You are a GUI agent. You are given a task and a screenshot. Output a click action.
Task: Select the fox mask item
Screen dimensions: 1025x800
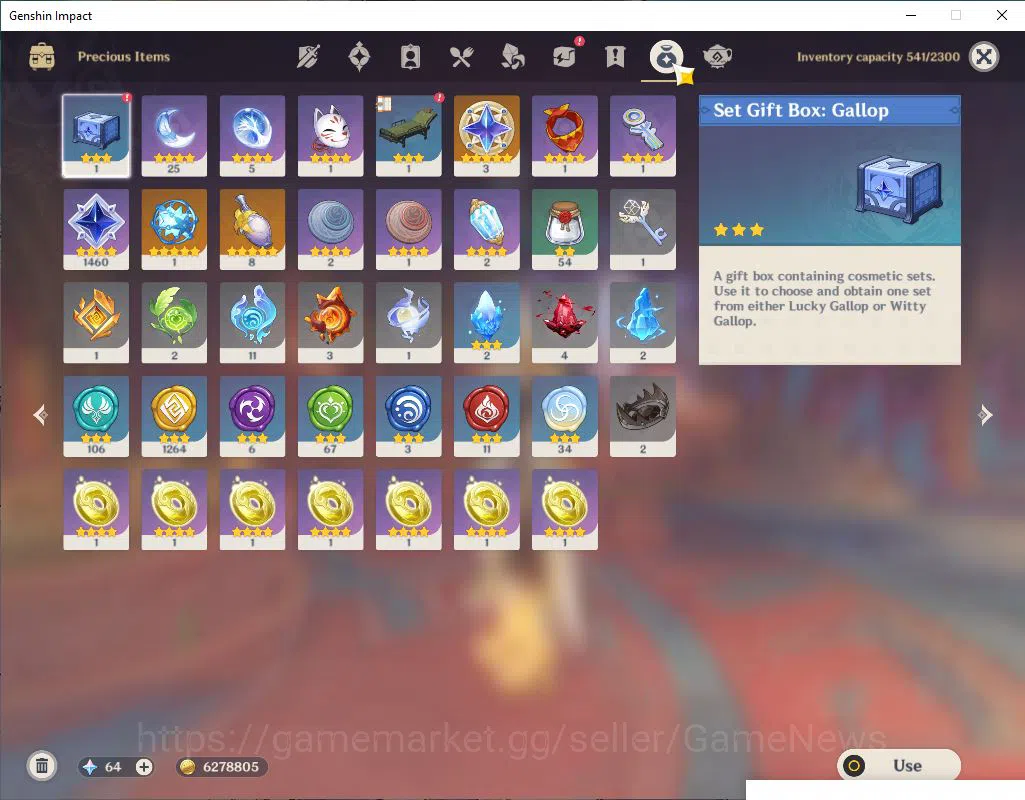[330, 136]
